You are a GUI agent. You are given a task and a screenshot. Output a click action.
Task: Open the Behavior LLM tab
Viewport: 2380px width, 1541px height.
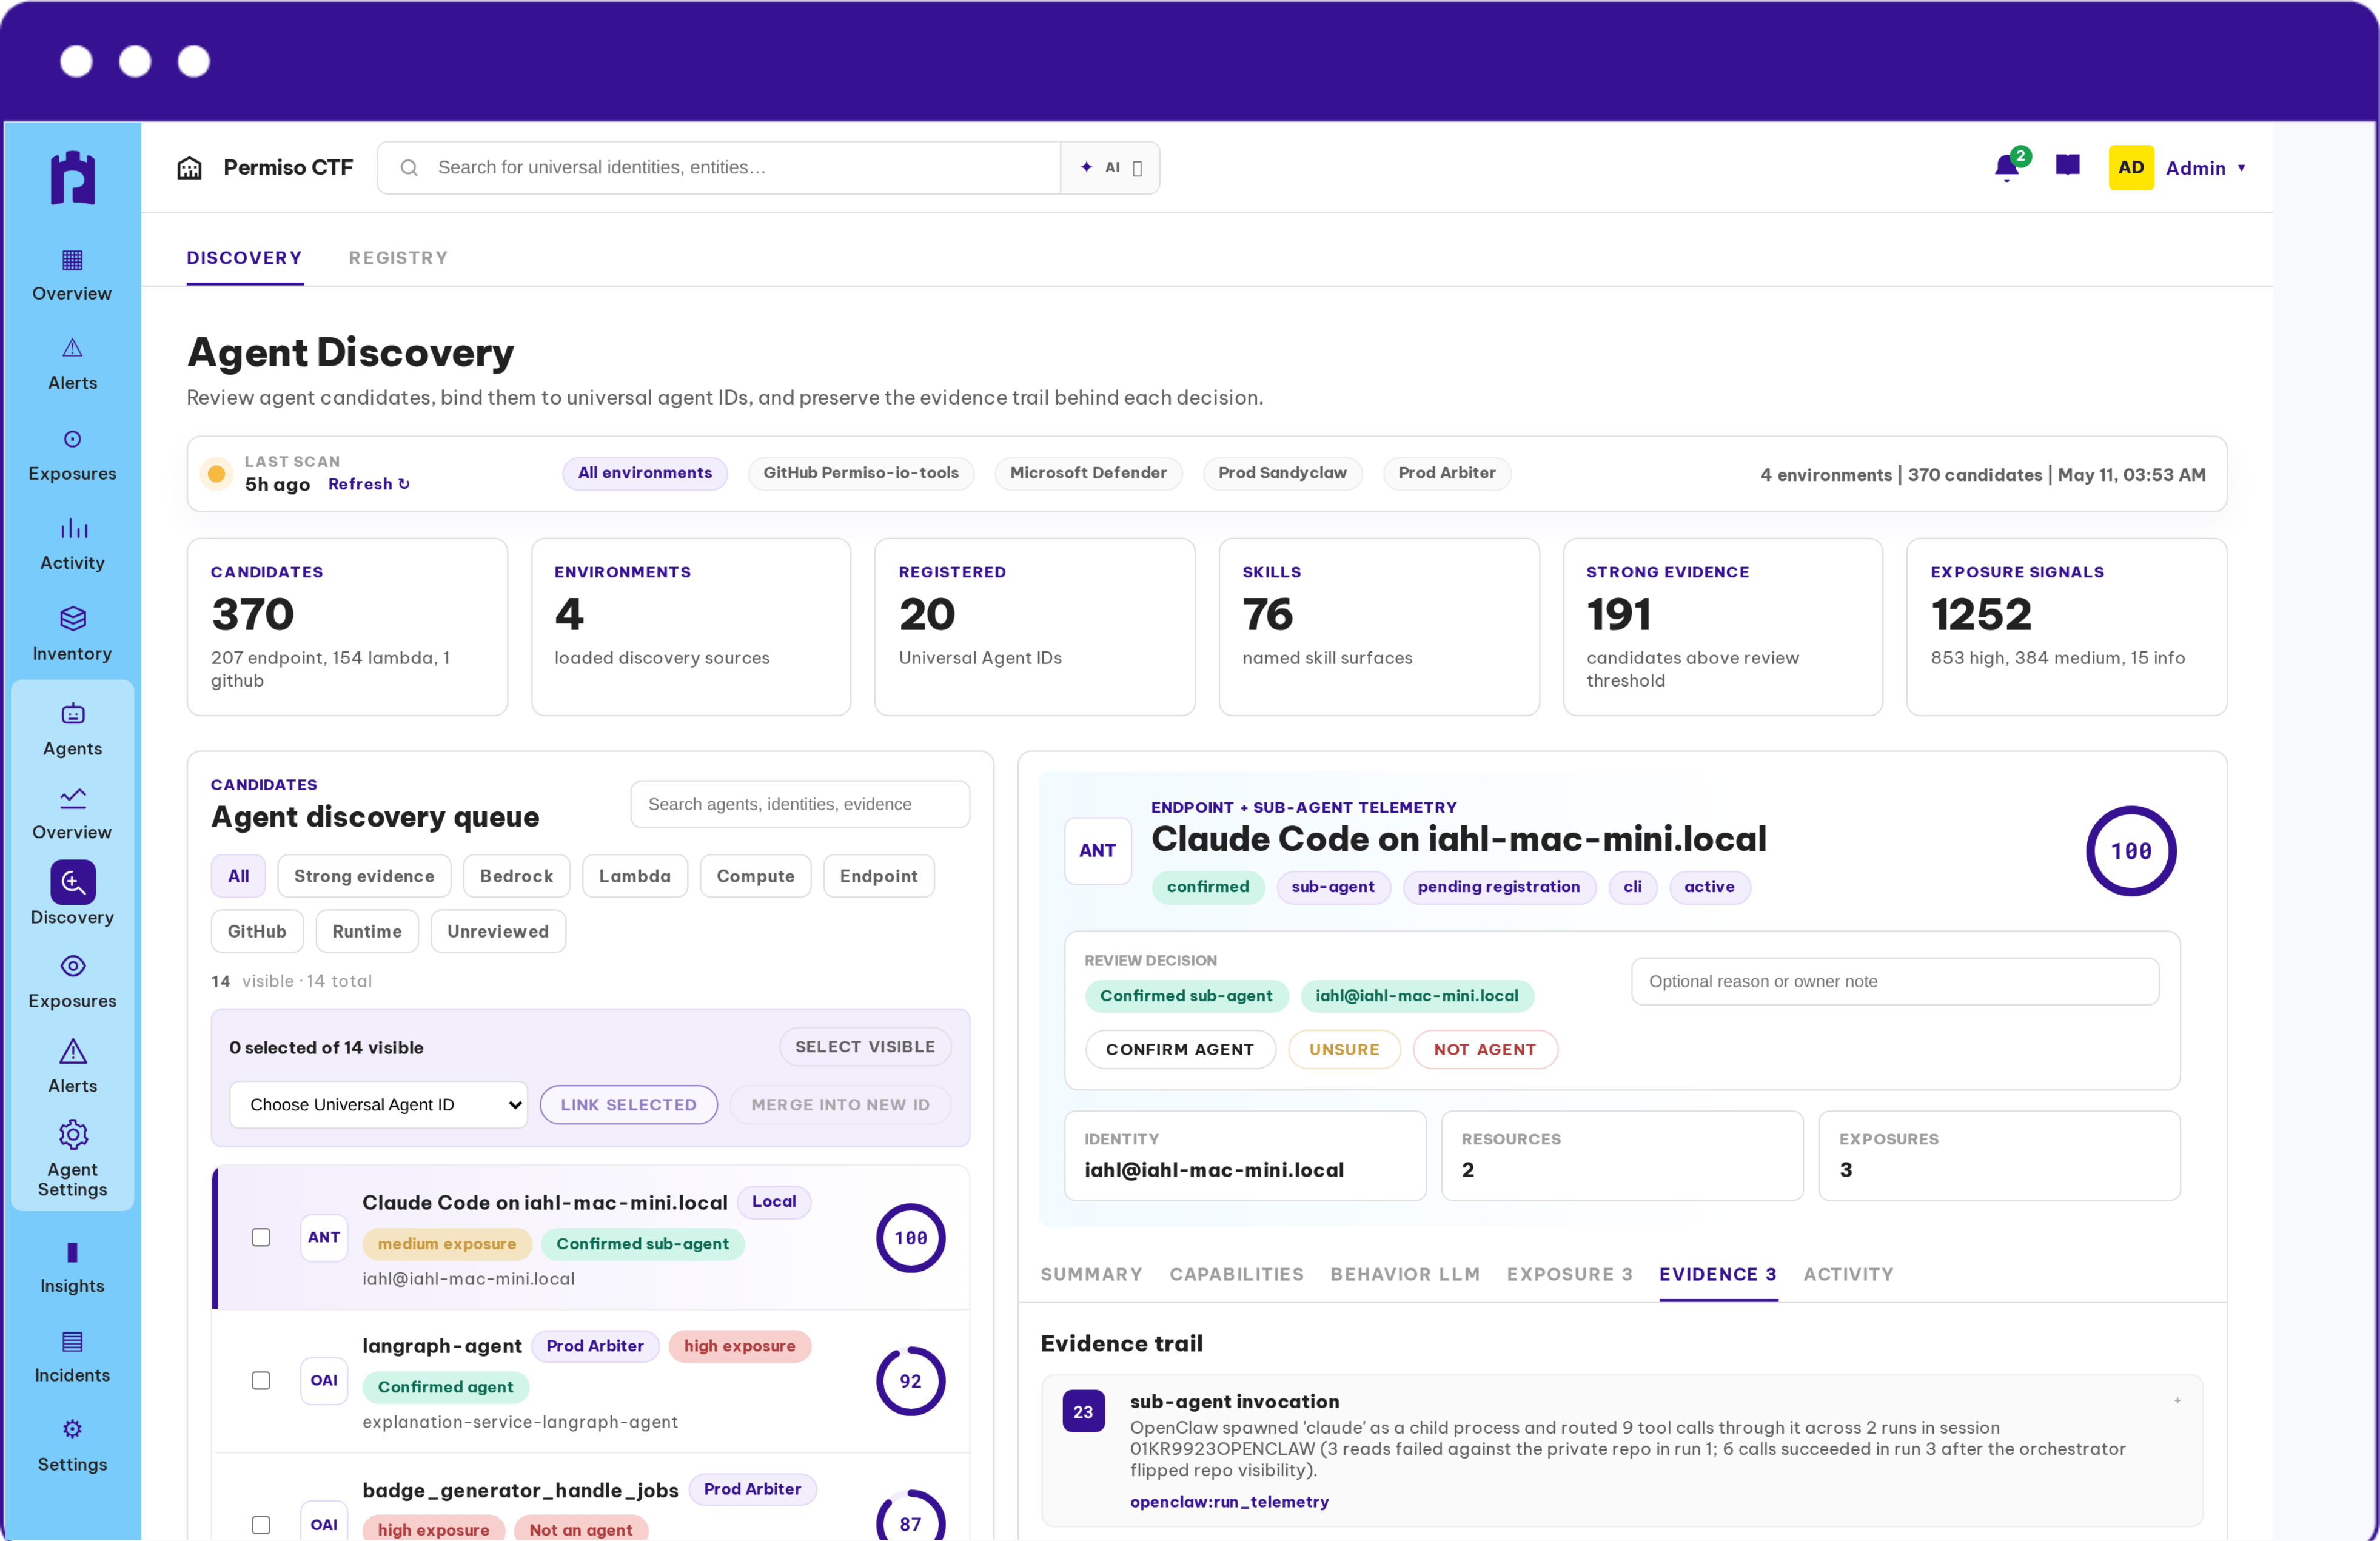pos(1405,1275)
